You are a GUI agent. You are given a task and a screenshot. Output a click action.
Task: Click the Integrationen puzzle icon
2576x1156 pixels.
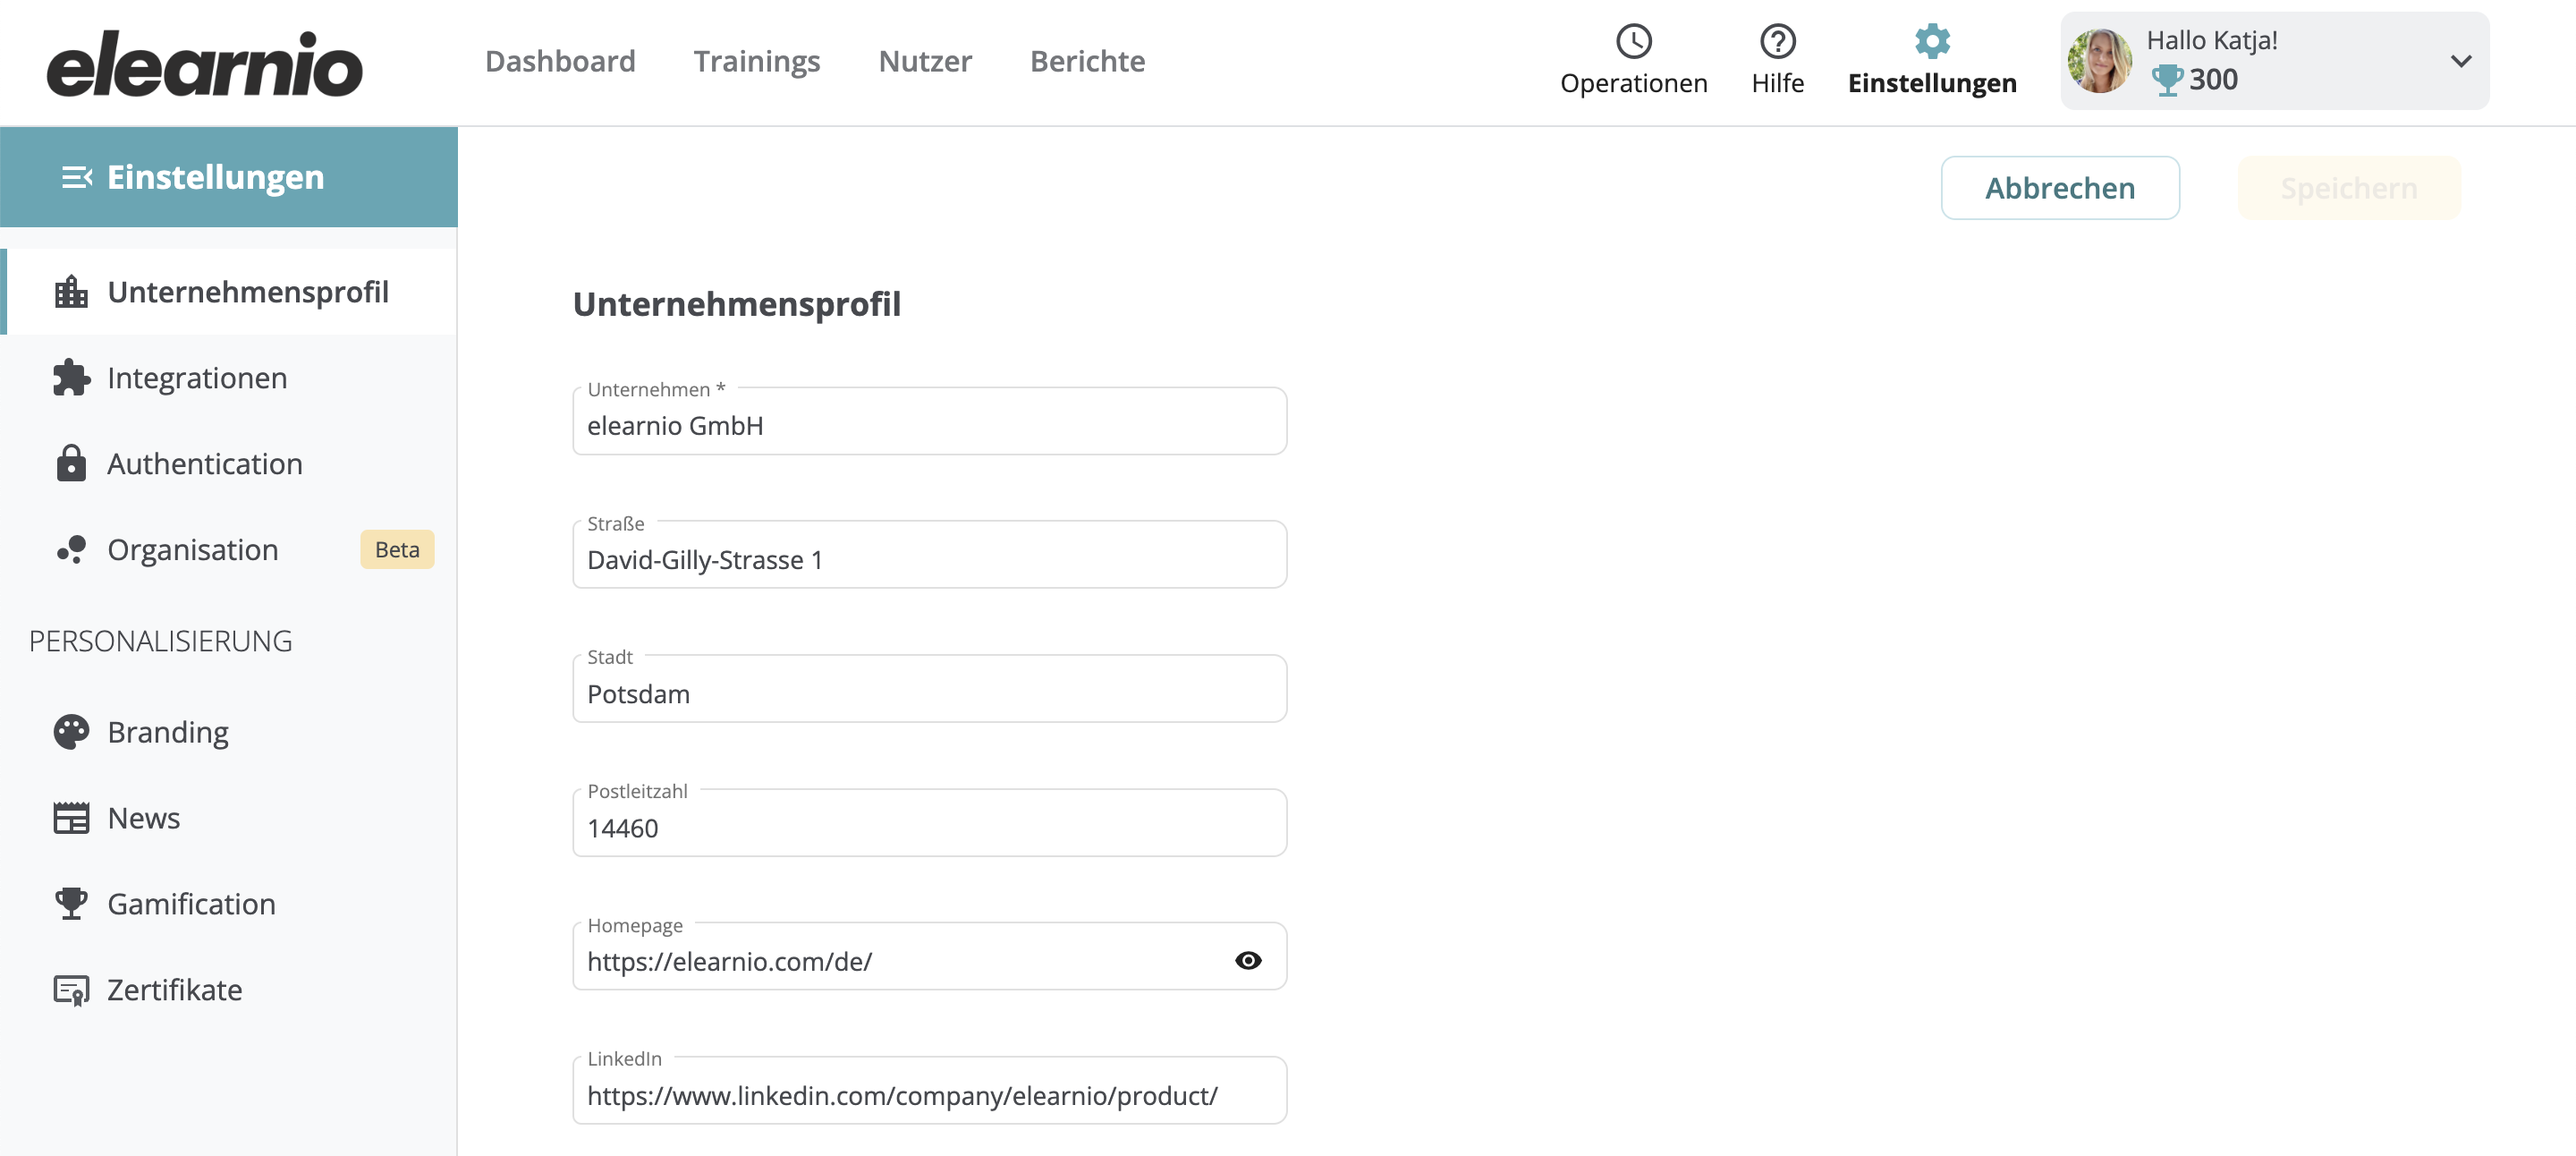(71, 378)
